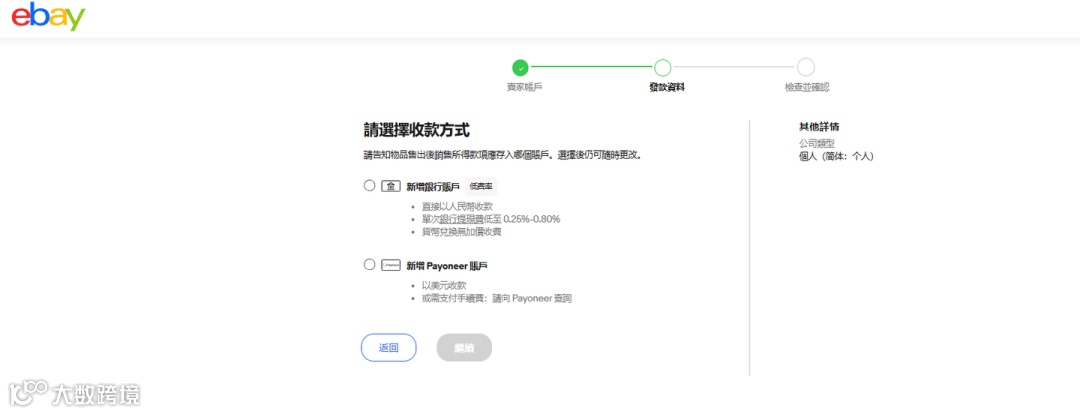Click the 返回 button
The image size is (1080, 414).
pyautogui.click(x=388, y=348)
